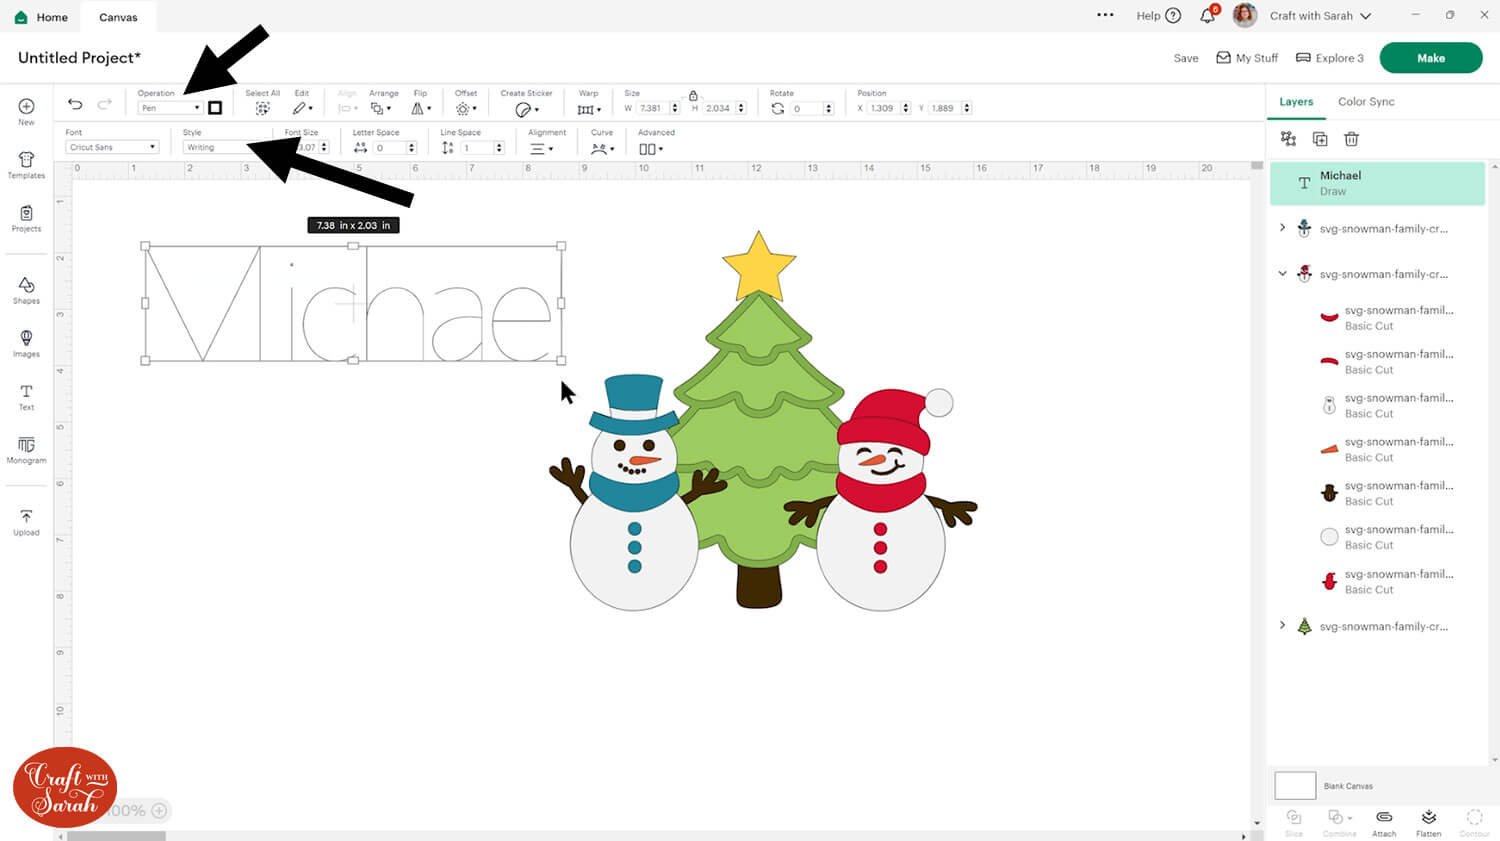Image resolution: width=1500 pixels, height=841 pixels.
Task: Select the Text tool
Action: tap(26, 396)
